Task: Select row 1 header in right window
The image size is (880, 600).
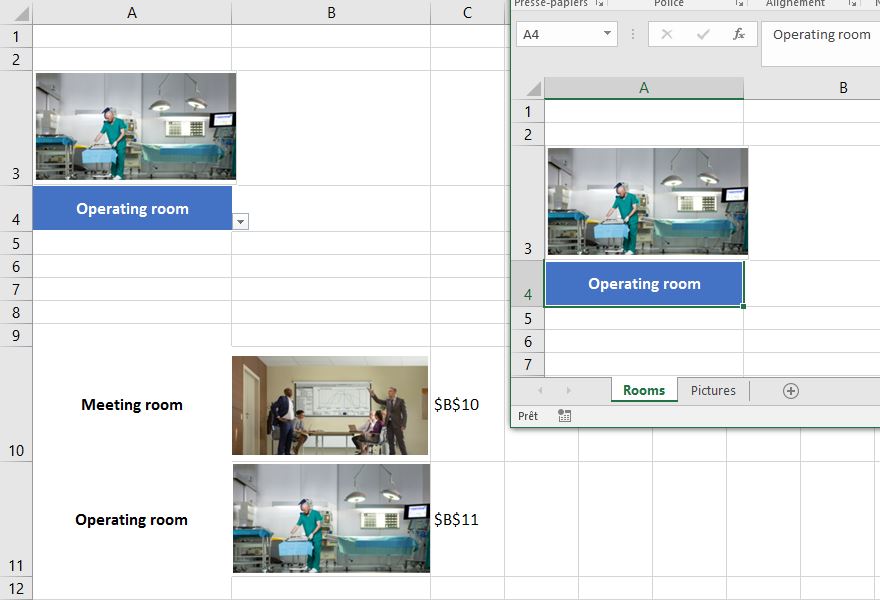Action: coord(528,111)
